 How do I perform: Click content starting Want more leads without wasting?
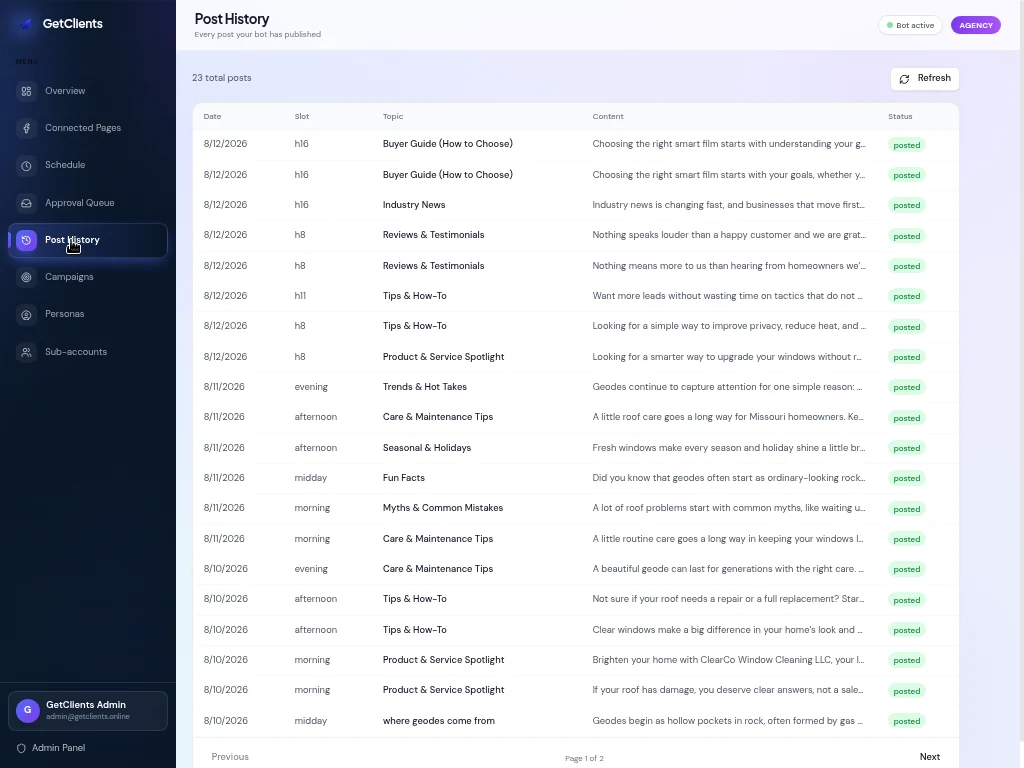pos(728,296)
